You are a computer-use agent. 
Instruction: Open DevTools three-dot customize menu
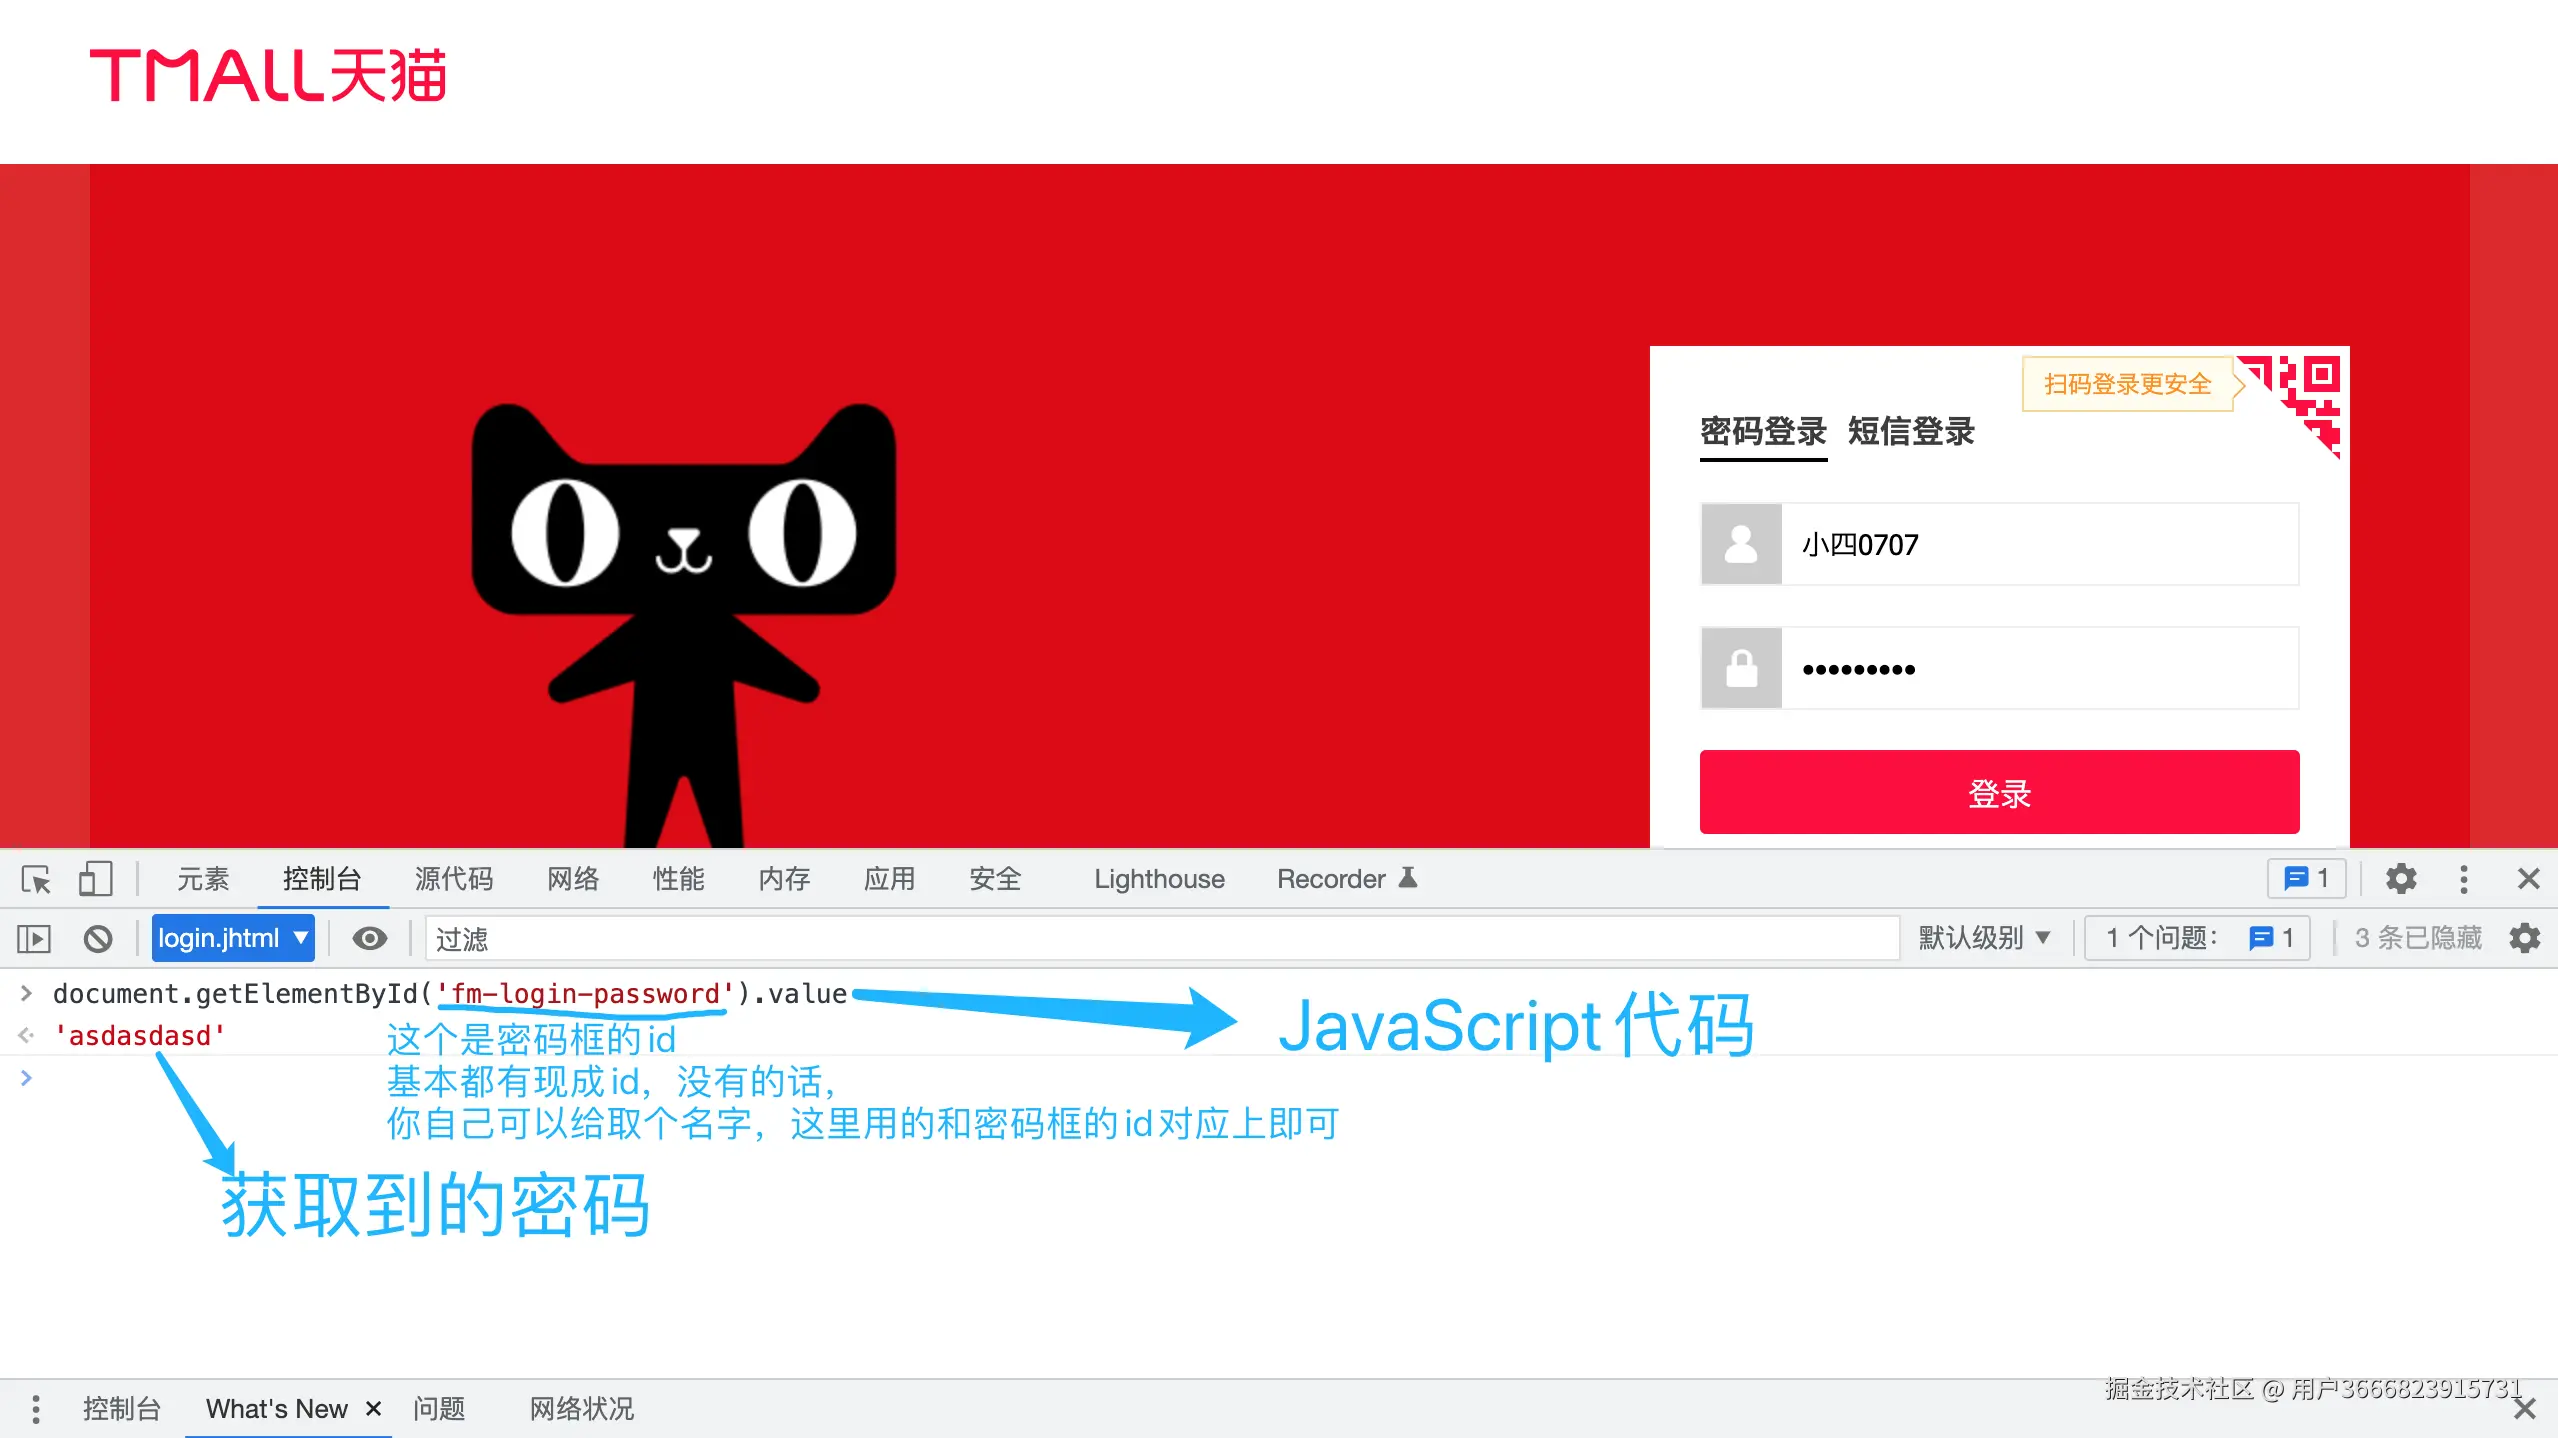pos(2464,879)
